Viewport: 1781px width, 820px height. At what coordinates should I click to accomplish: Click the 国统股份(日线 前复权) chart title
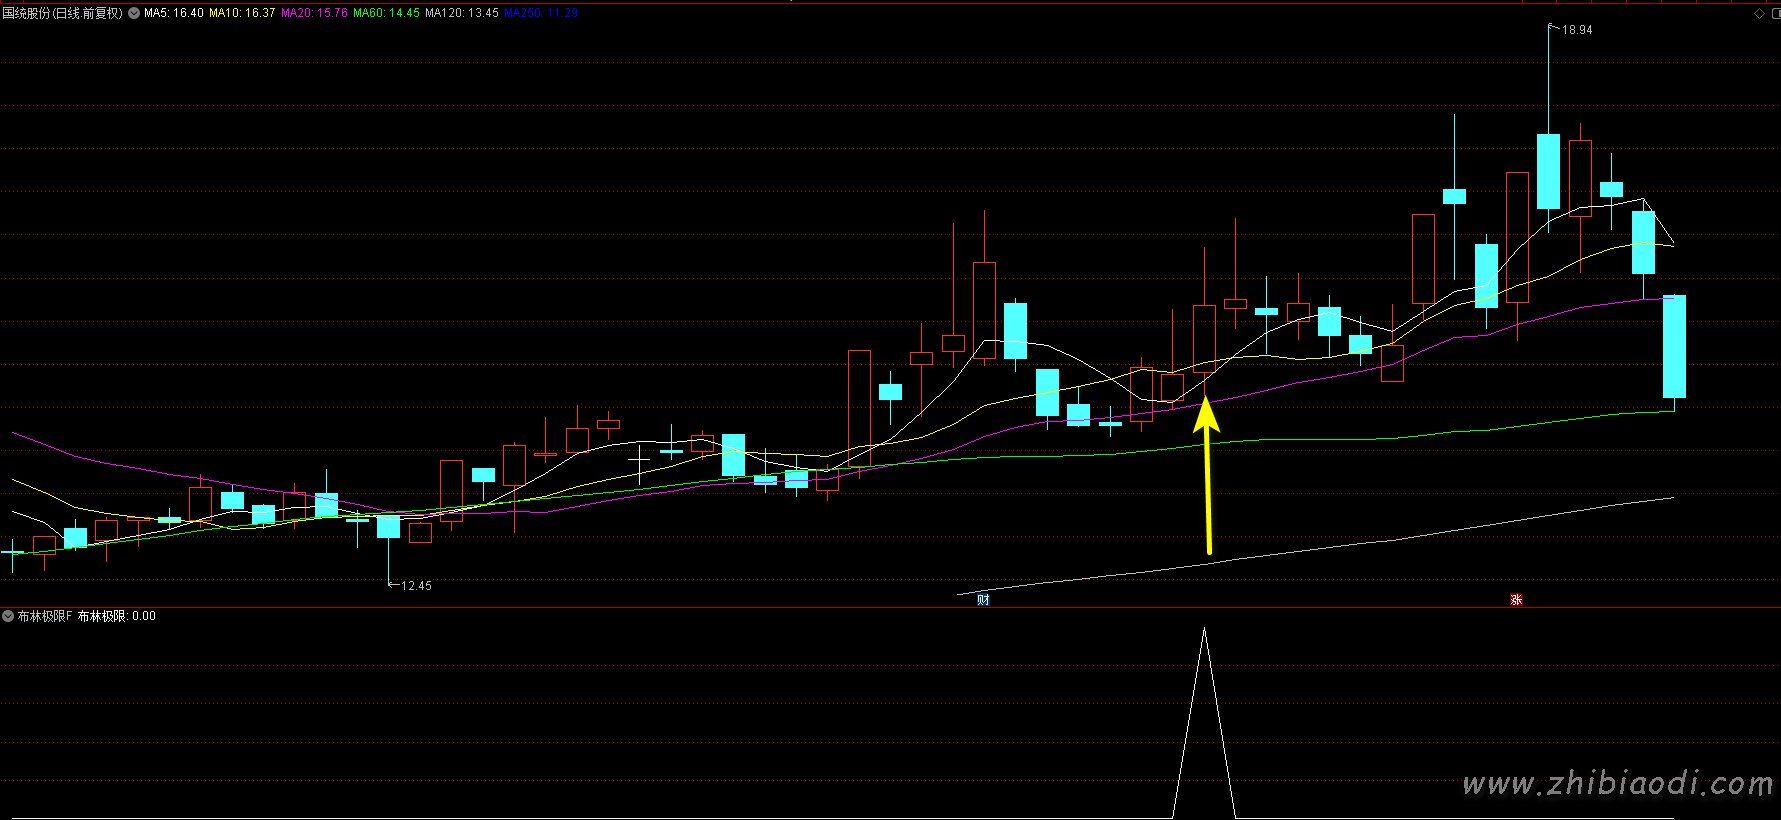coord(62,13)
